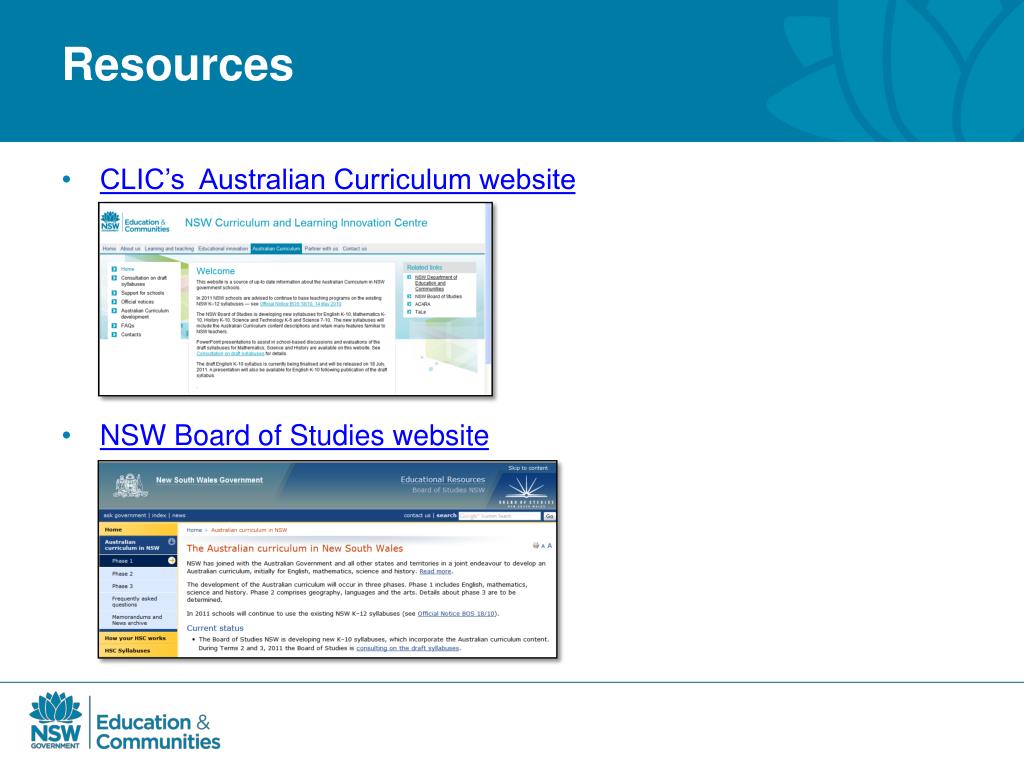Click the Google custom search field
This screenshot has width=1024, height=768.
pos(500,516)
